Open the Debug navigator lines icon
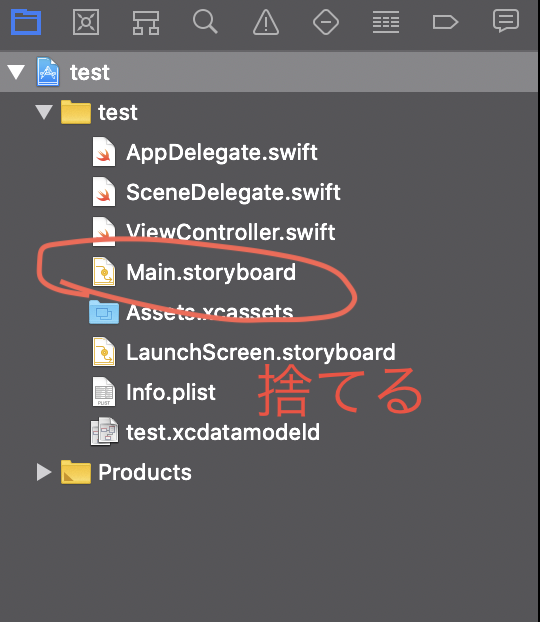This screenshot has height=622, width=540. pos(386,22)
